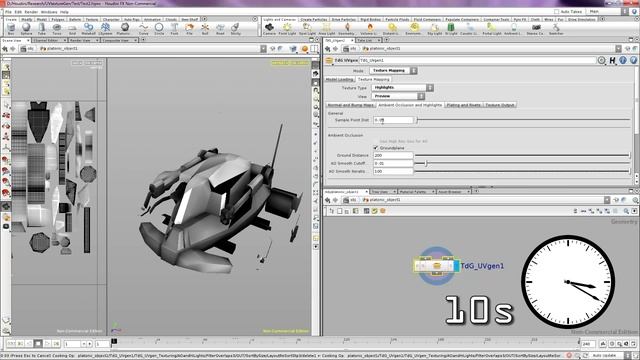Add an Environment Light from the shelf
640x360 pixels.
pos(414,29)
